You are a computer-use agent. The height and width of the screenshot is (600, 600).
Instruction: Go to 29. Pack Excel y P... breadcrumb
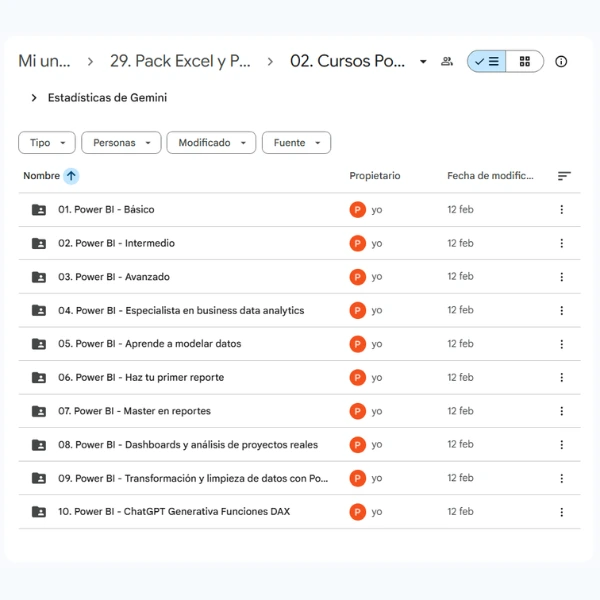180,61
